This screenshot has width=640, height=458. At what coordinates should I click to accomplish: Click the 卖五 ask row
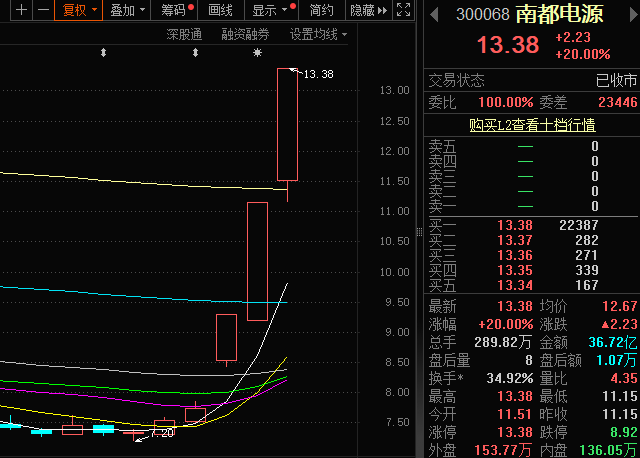click(x=532, y=146)
